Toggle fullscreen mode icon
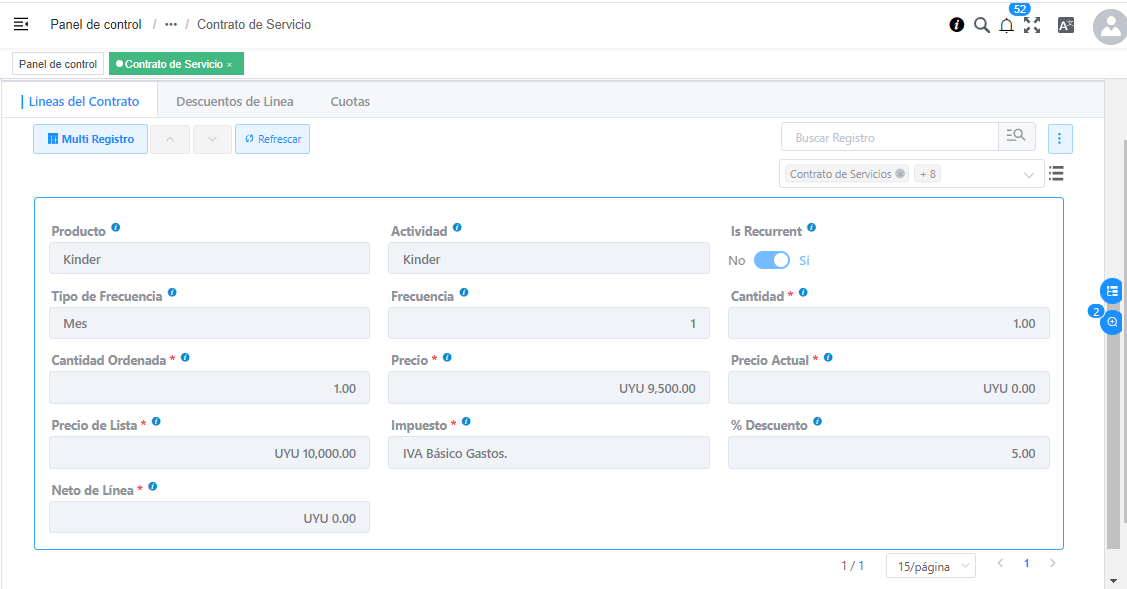The height and width of the screenshot is (589, 1127). [x=1032, y=25]
